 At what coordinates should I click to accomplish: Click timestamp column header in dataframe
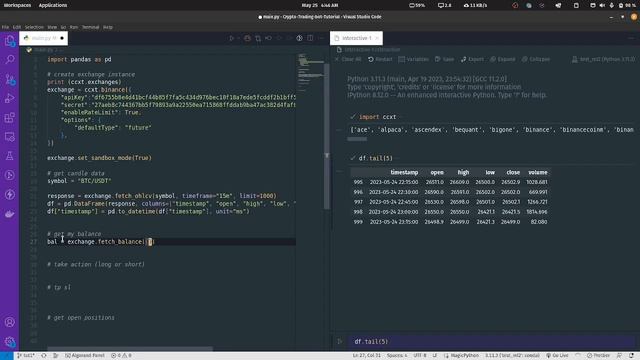(x=404, y=172)
